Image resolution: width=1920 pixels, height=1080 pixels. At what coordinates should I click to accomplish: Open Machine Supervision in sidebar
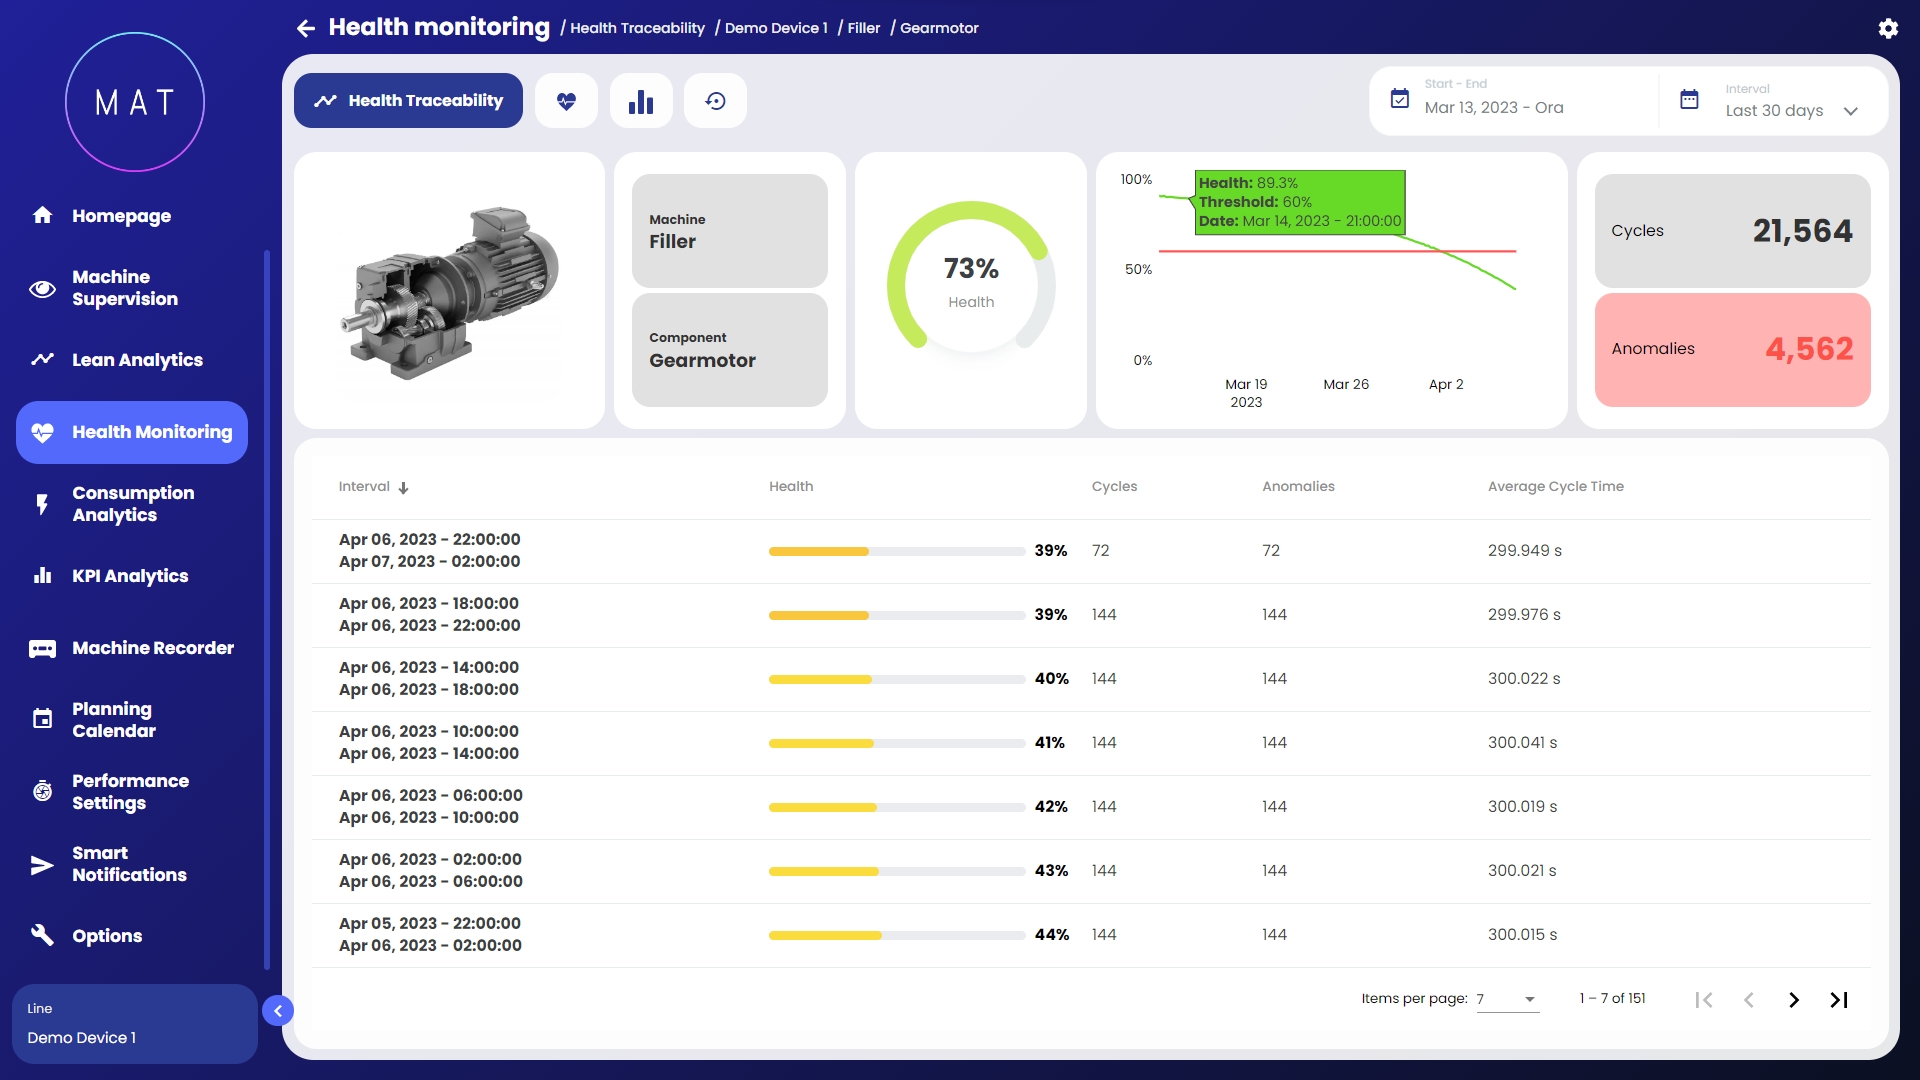click(x=125, y=288)
